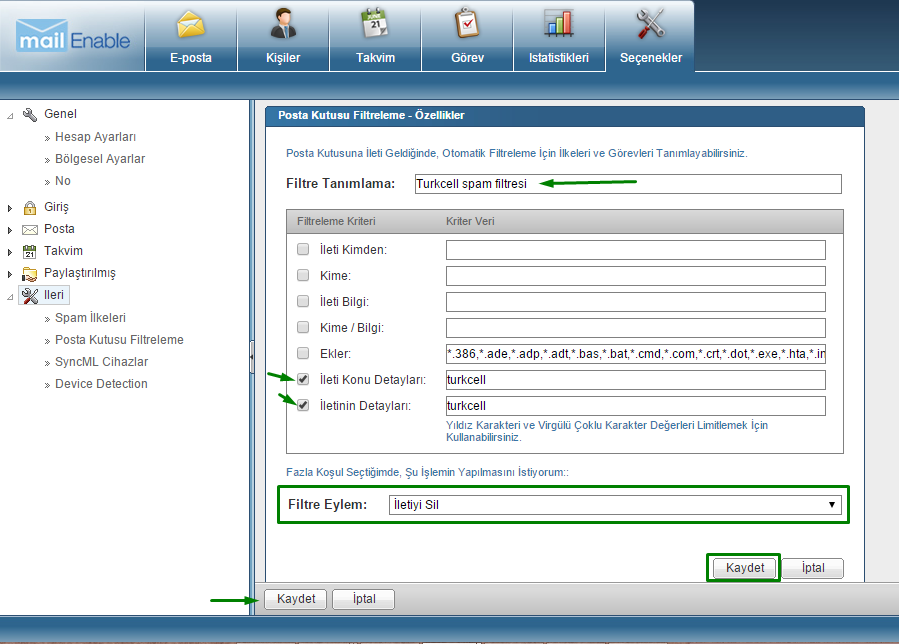Enable the Ekler checkbox

303,353
